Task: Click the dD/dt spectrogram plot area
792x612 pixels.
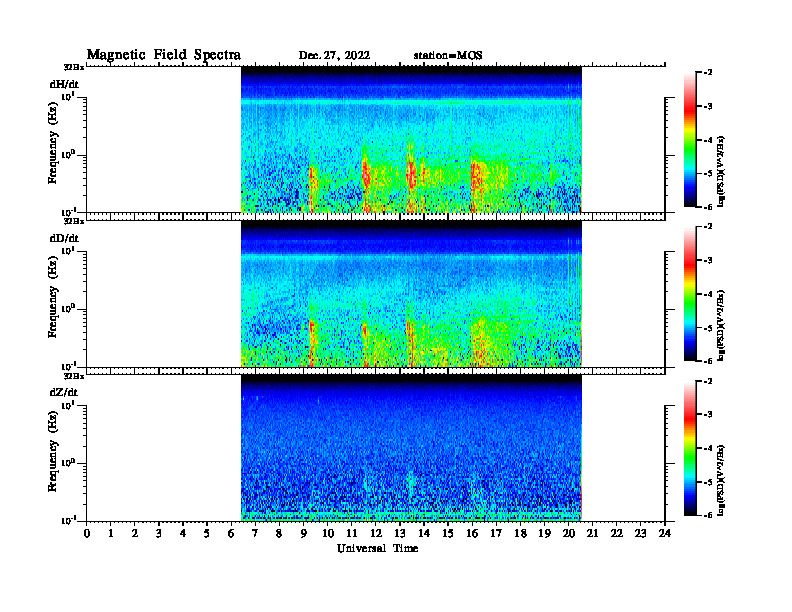Action: pos(411,294)
